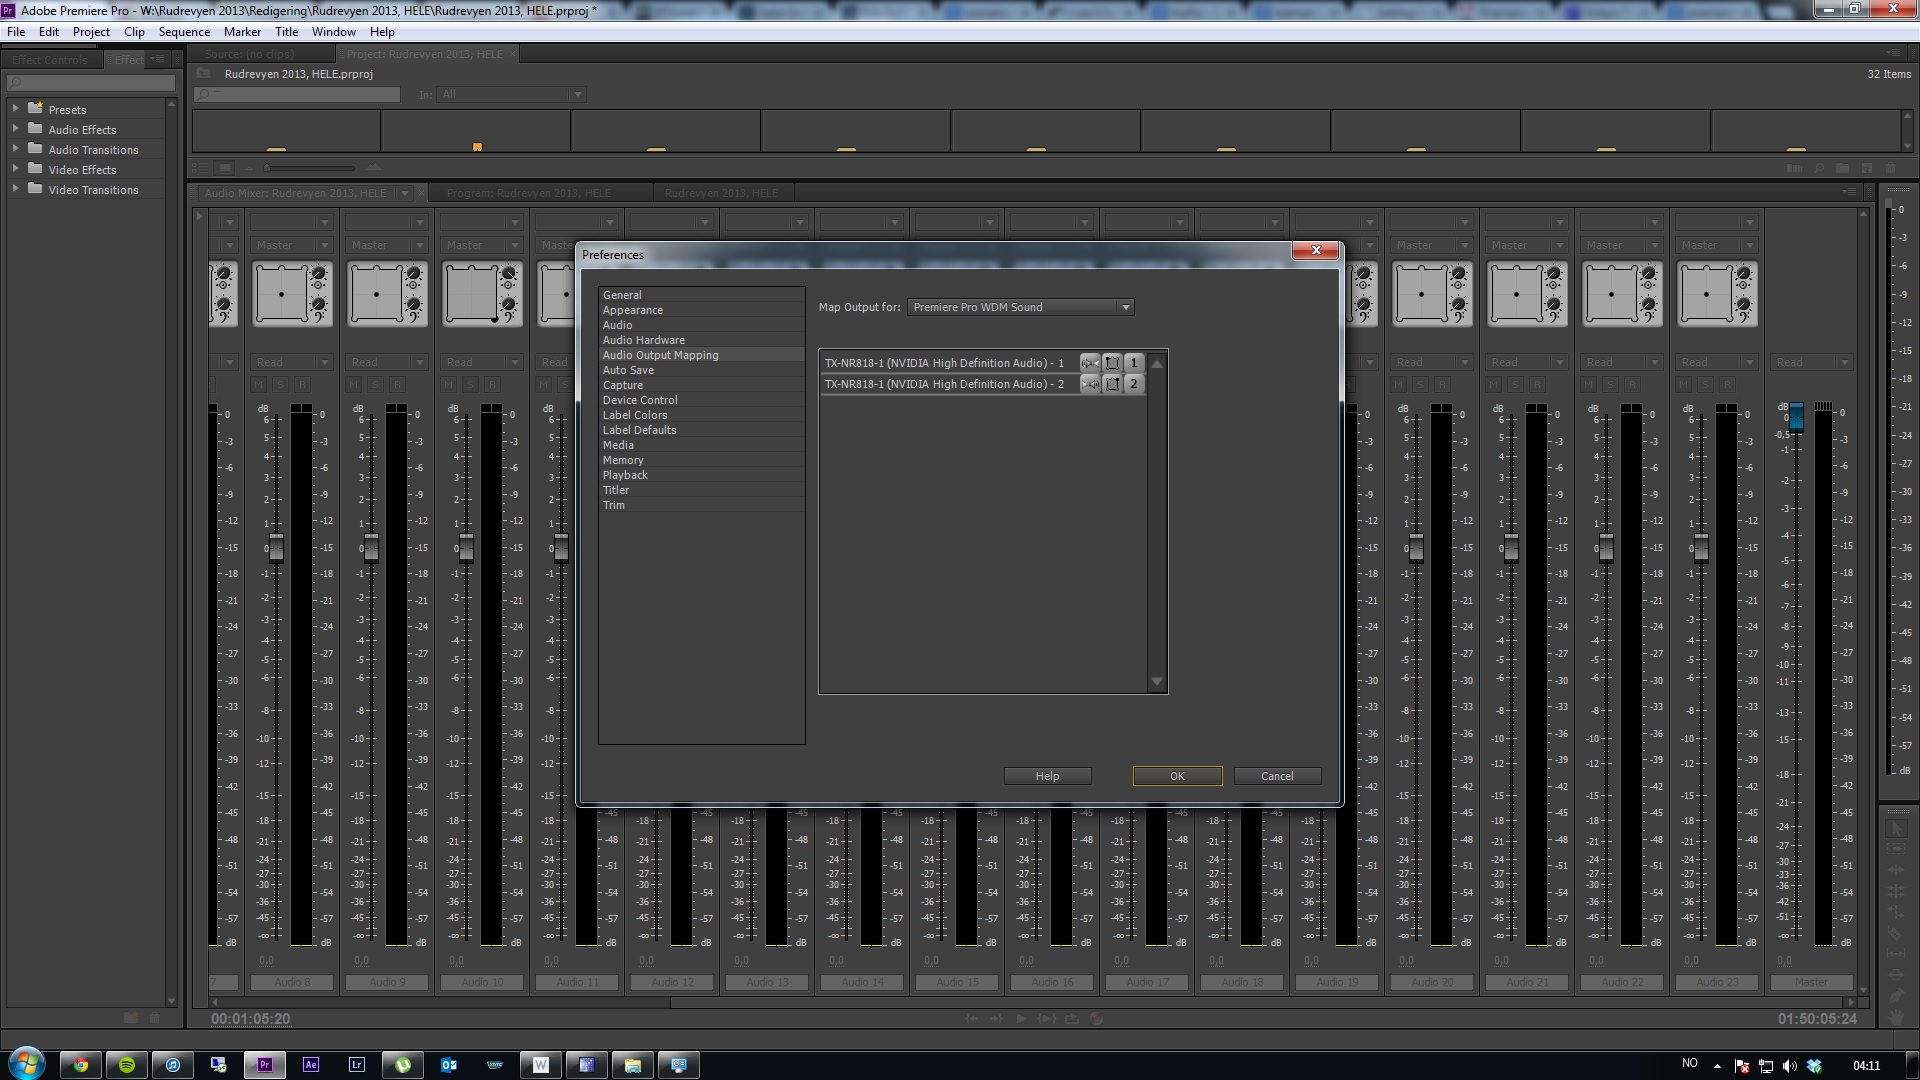1920x1080 pixels.
Task: Click the Premiere Pro taskbar icon
Action: tap(265, 1065)
